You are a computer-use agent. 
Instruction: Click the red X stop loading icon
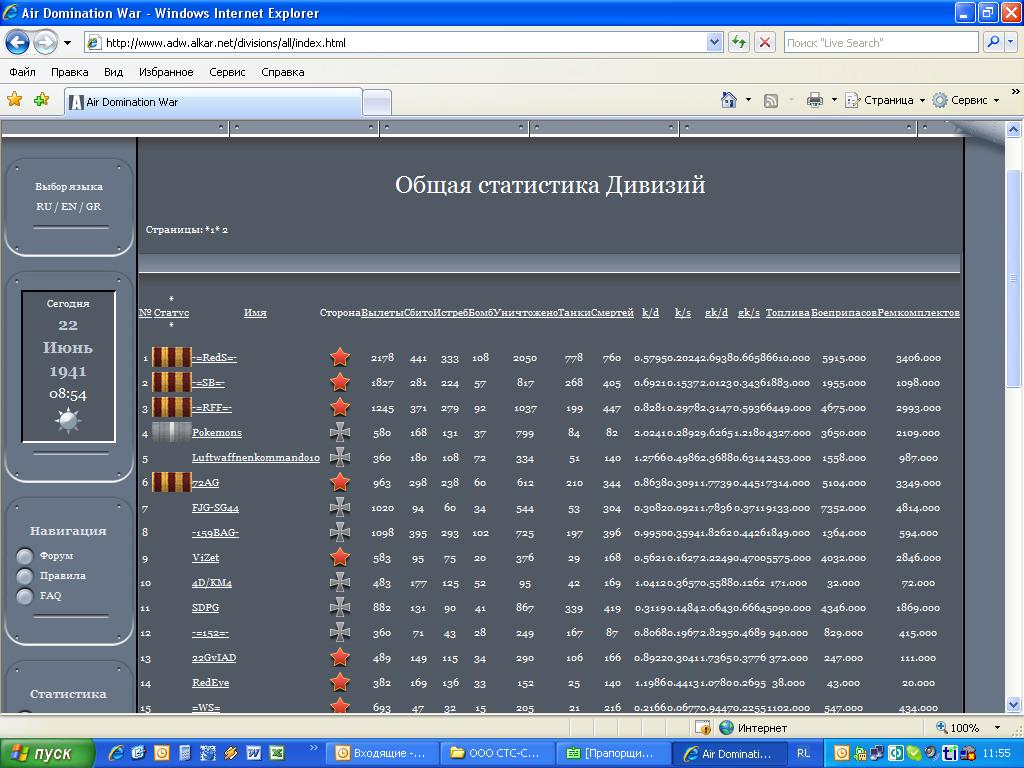coord(765,42)
